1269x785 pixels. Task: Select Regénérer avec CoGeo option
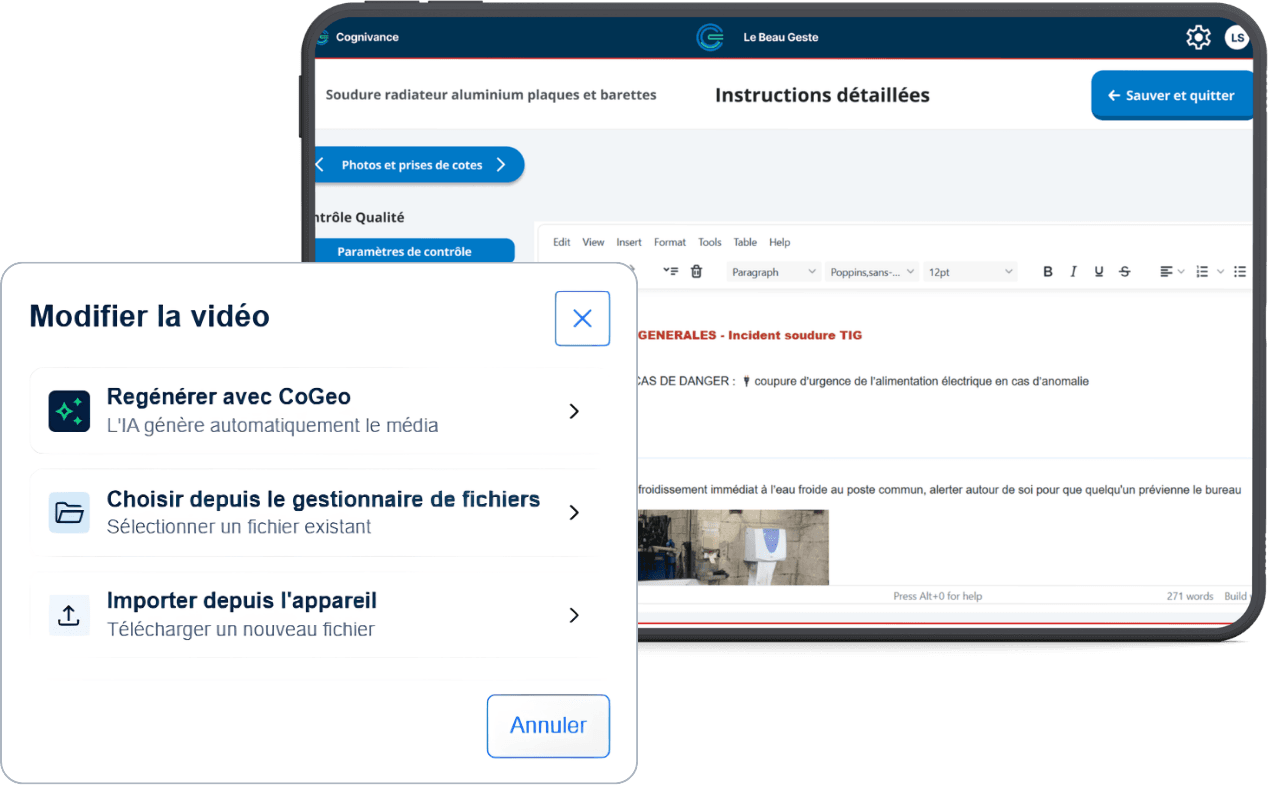coord(314,411)
